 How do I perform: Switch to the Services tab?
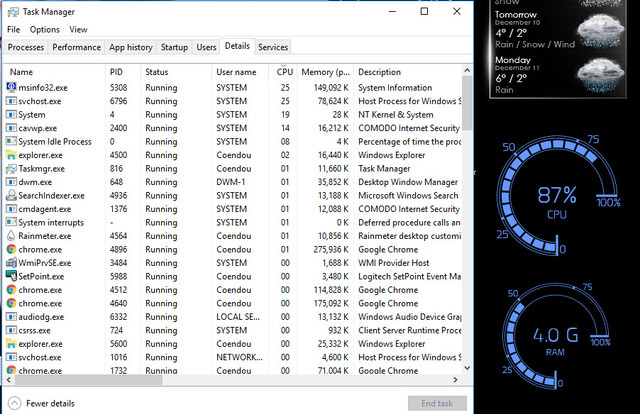point(273,47)
